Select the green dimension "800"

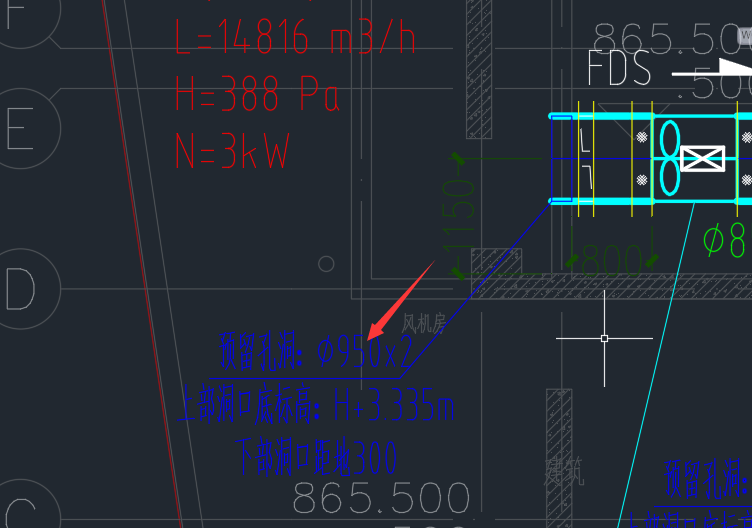(x=611, y=261)
